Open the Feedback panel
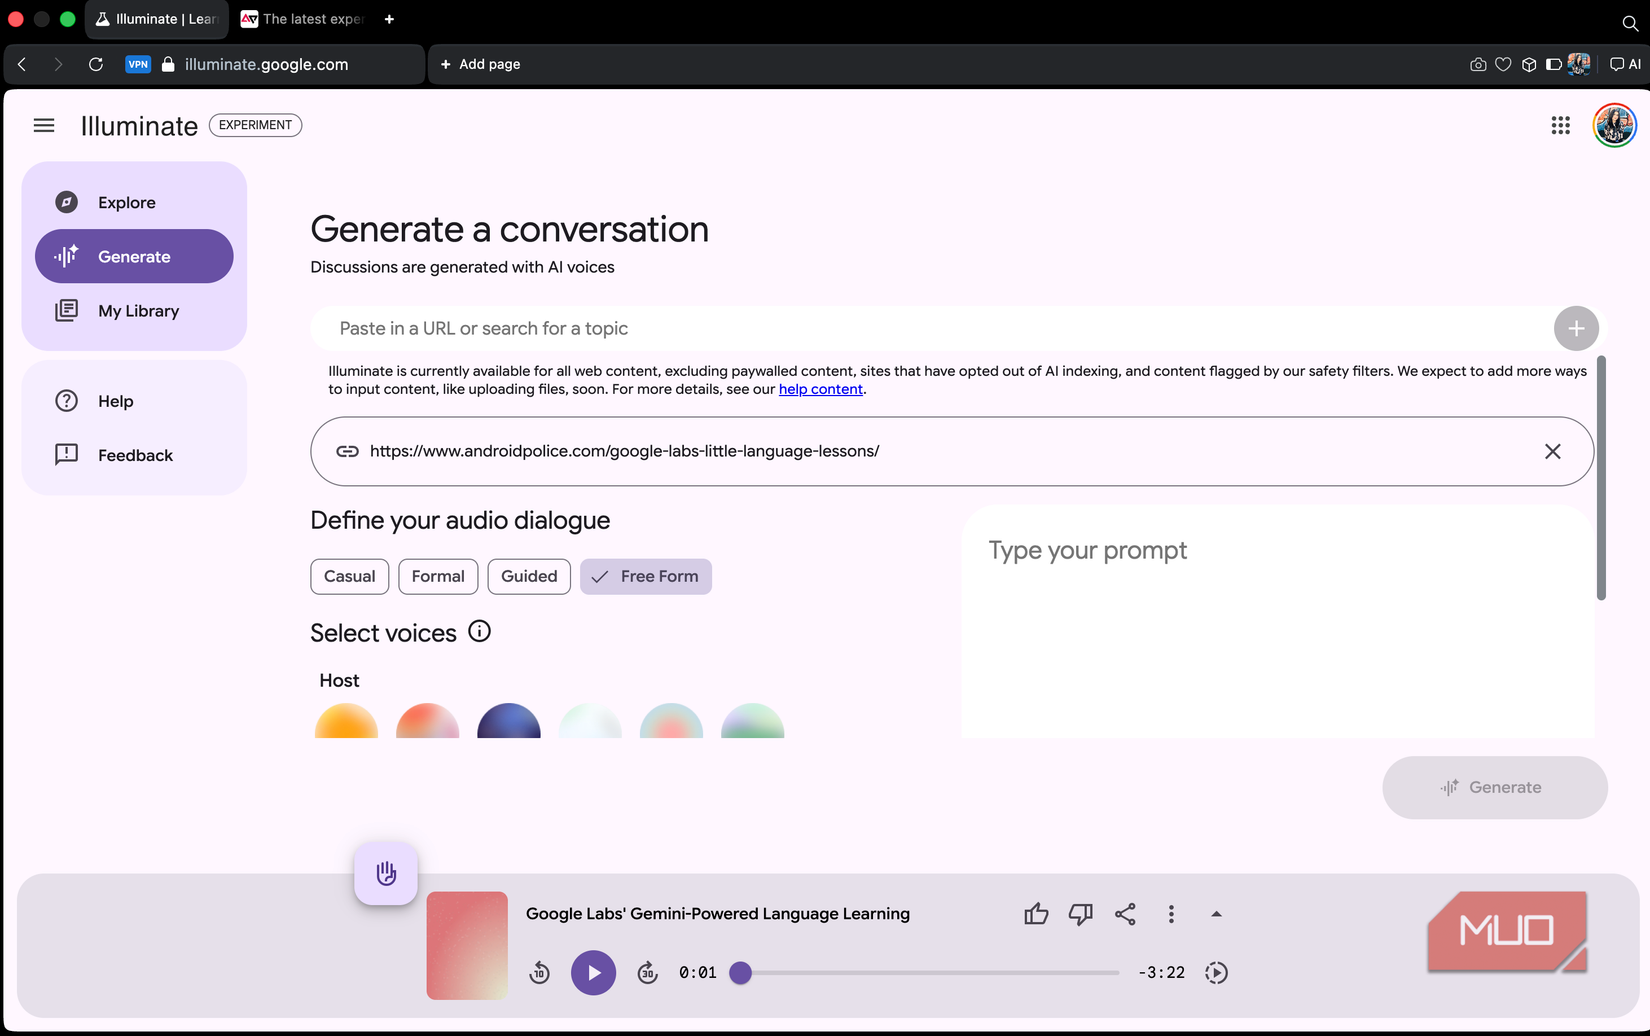The height and width of the screenshot is (1036, 1650). coord(134,454)
